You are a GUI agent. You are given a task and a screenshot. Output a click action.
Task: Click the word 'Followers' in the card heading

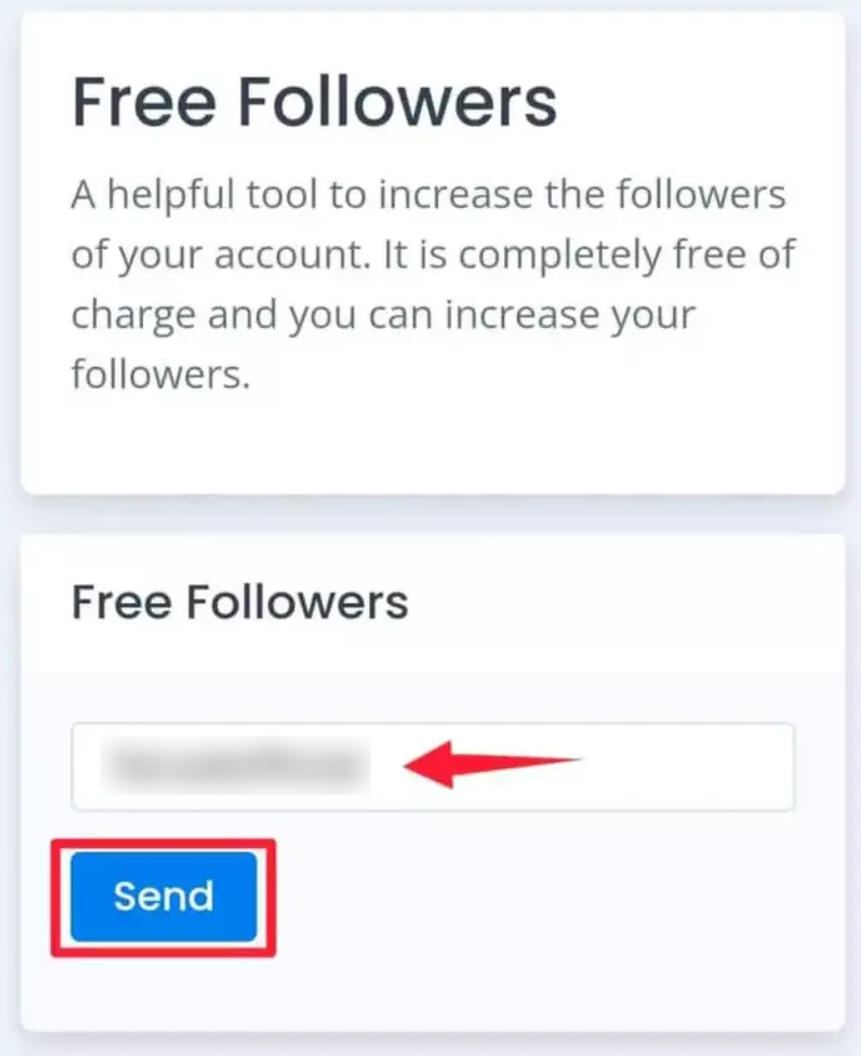[x=297, y=602]
